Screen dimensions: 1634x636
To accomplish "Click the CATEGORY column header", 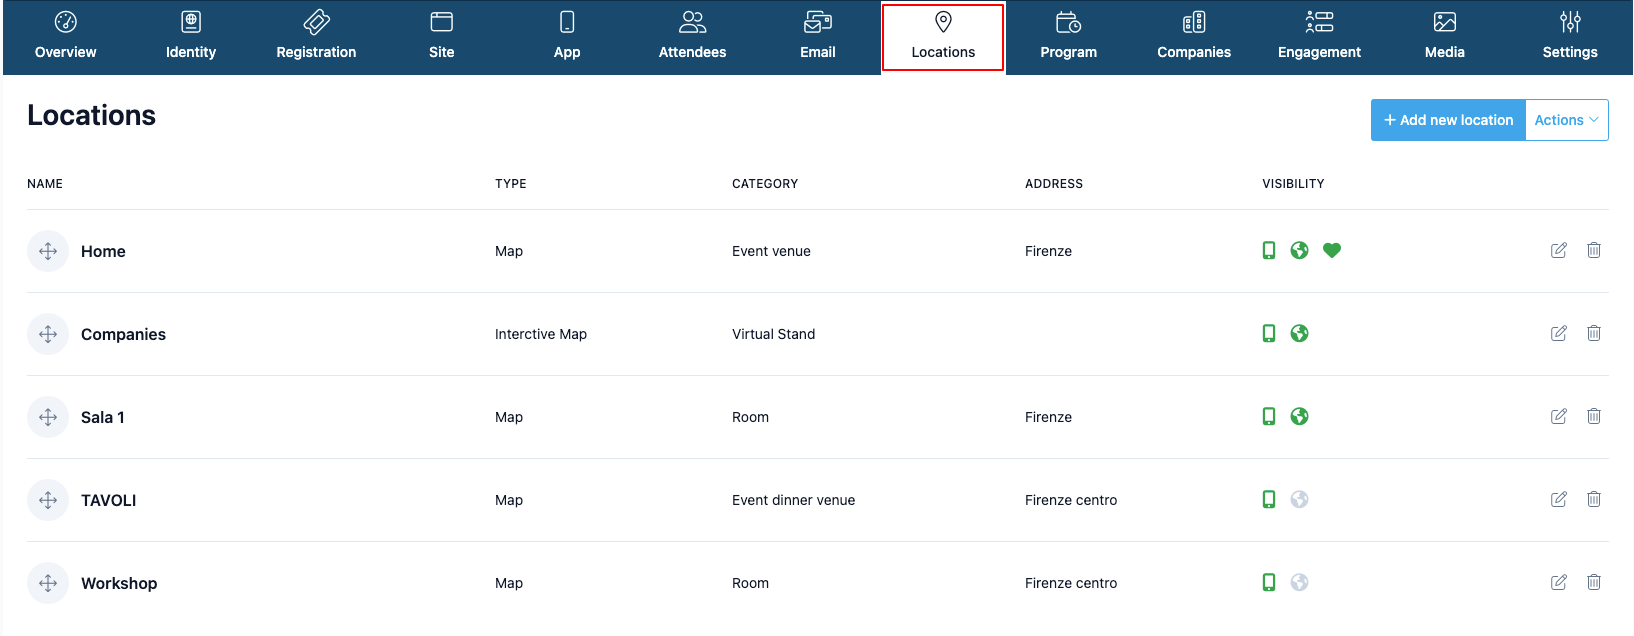I will click(765, 184).
